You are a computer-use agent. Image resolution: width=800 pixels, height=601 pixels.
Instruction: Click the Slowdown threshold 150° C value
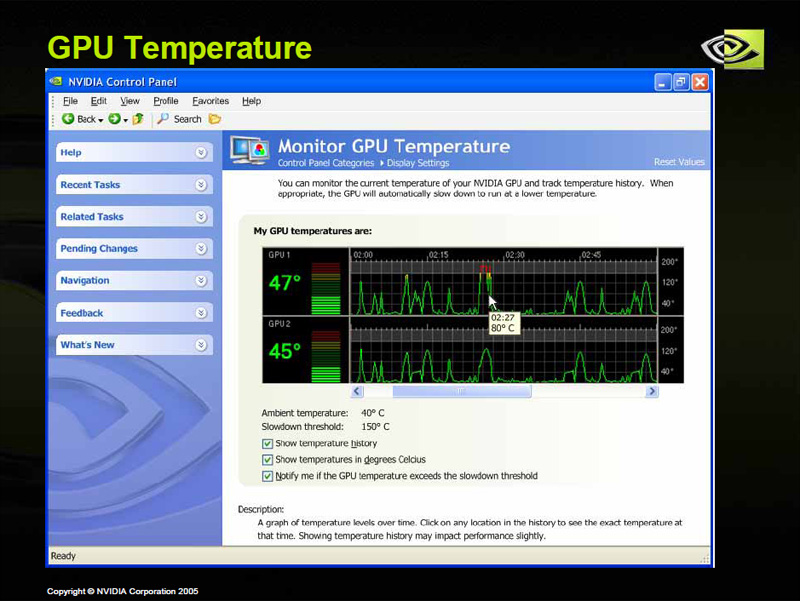click(376, 427)
